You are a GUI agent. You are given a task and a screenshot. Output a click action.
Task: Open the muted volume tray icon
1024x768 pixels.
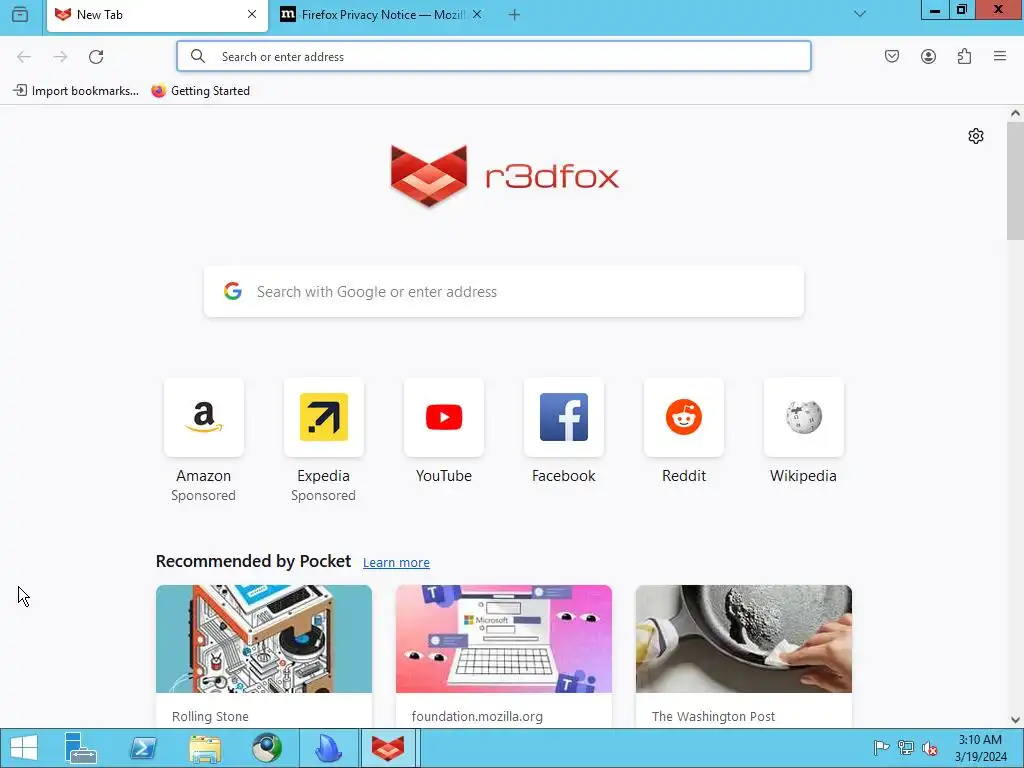(930, 748)
